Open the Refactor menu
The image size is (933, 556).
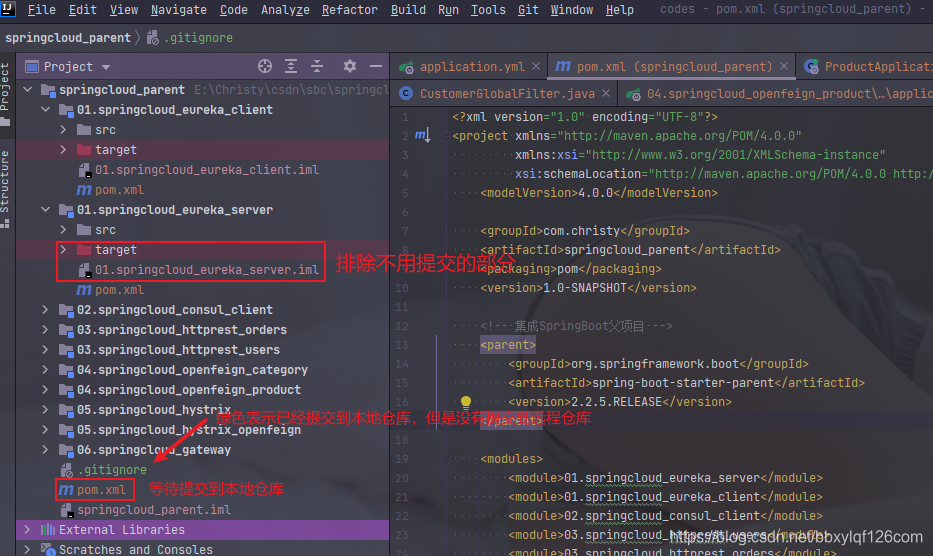350,10
